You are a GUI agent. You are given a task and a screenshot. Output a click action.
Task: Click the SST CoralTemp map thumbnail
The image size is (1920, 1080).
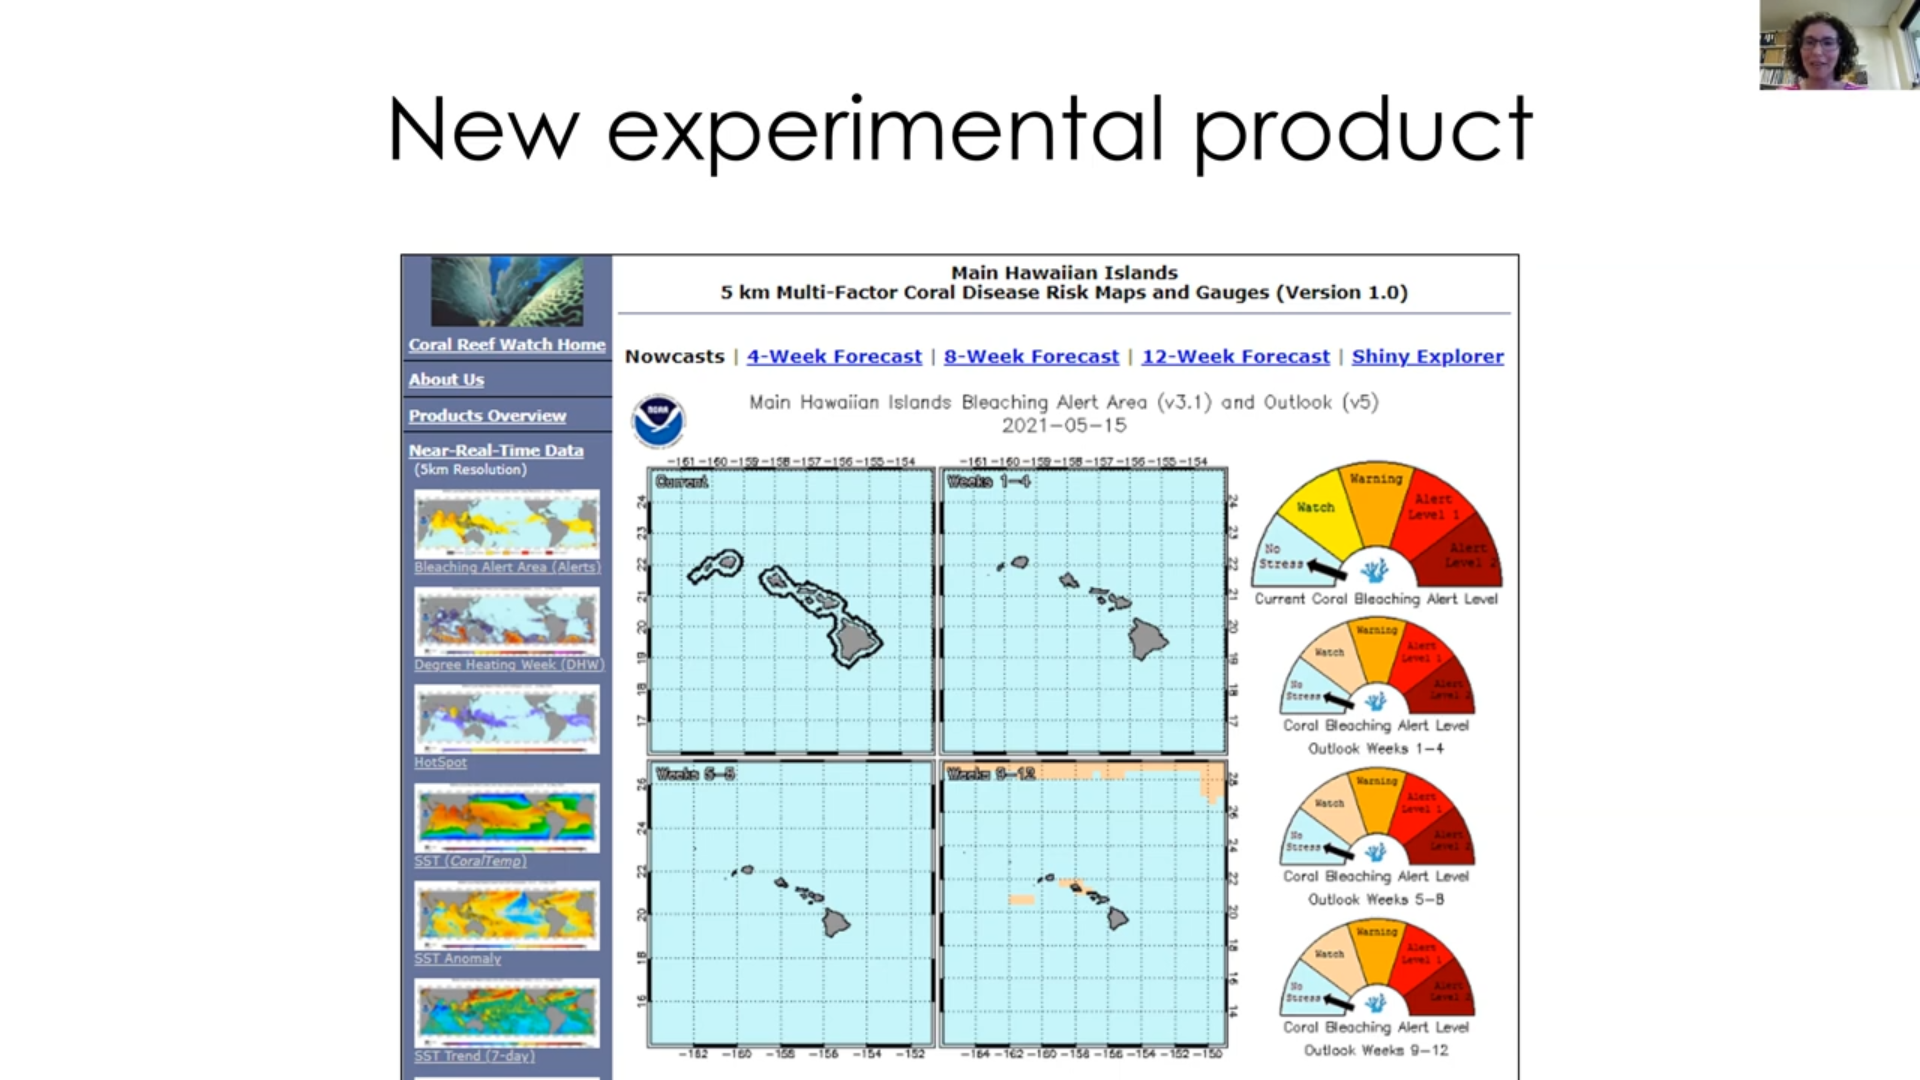coord(507,818)
